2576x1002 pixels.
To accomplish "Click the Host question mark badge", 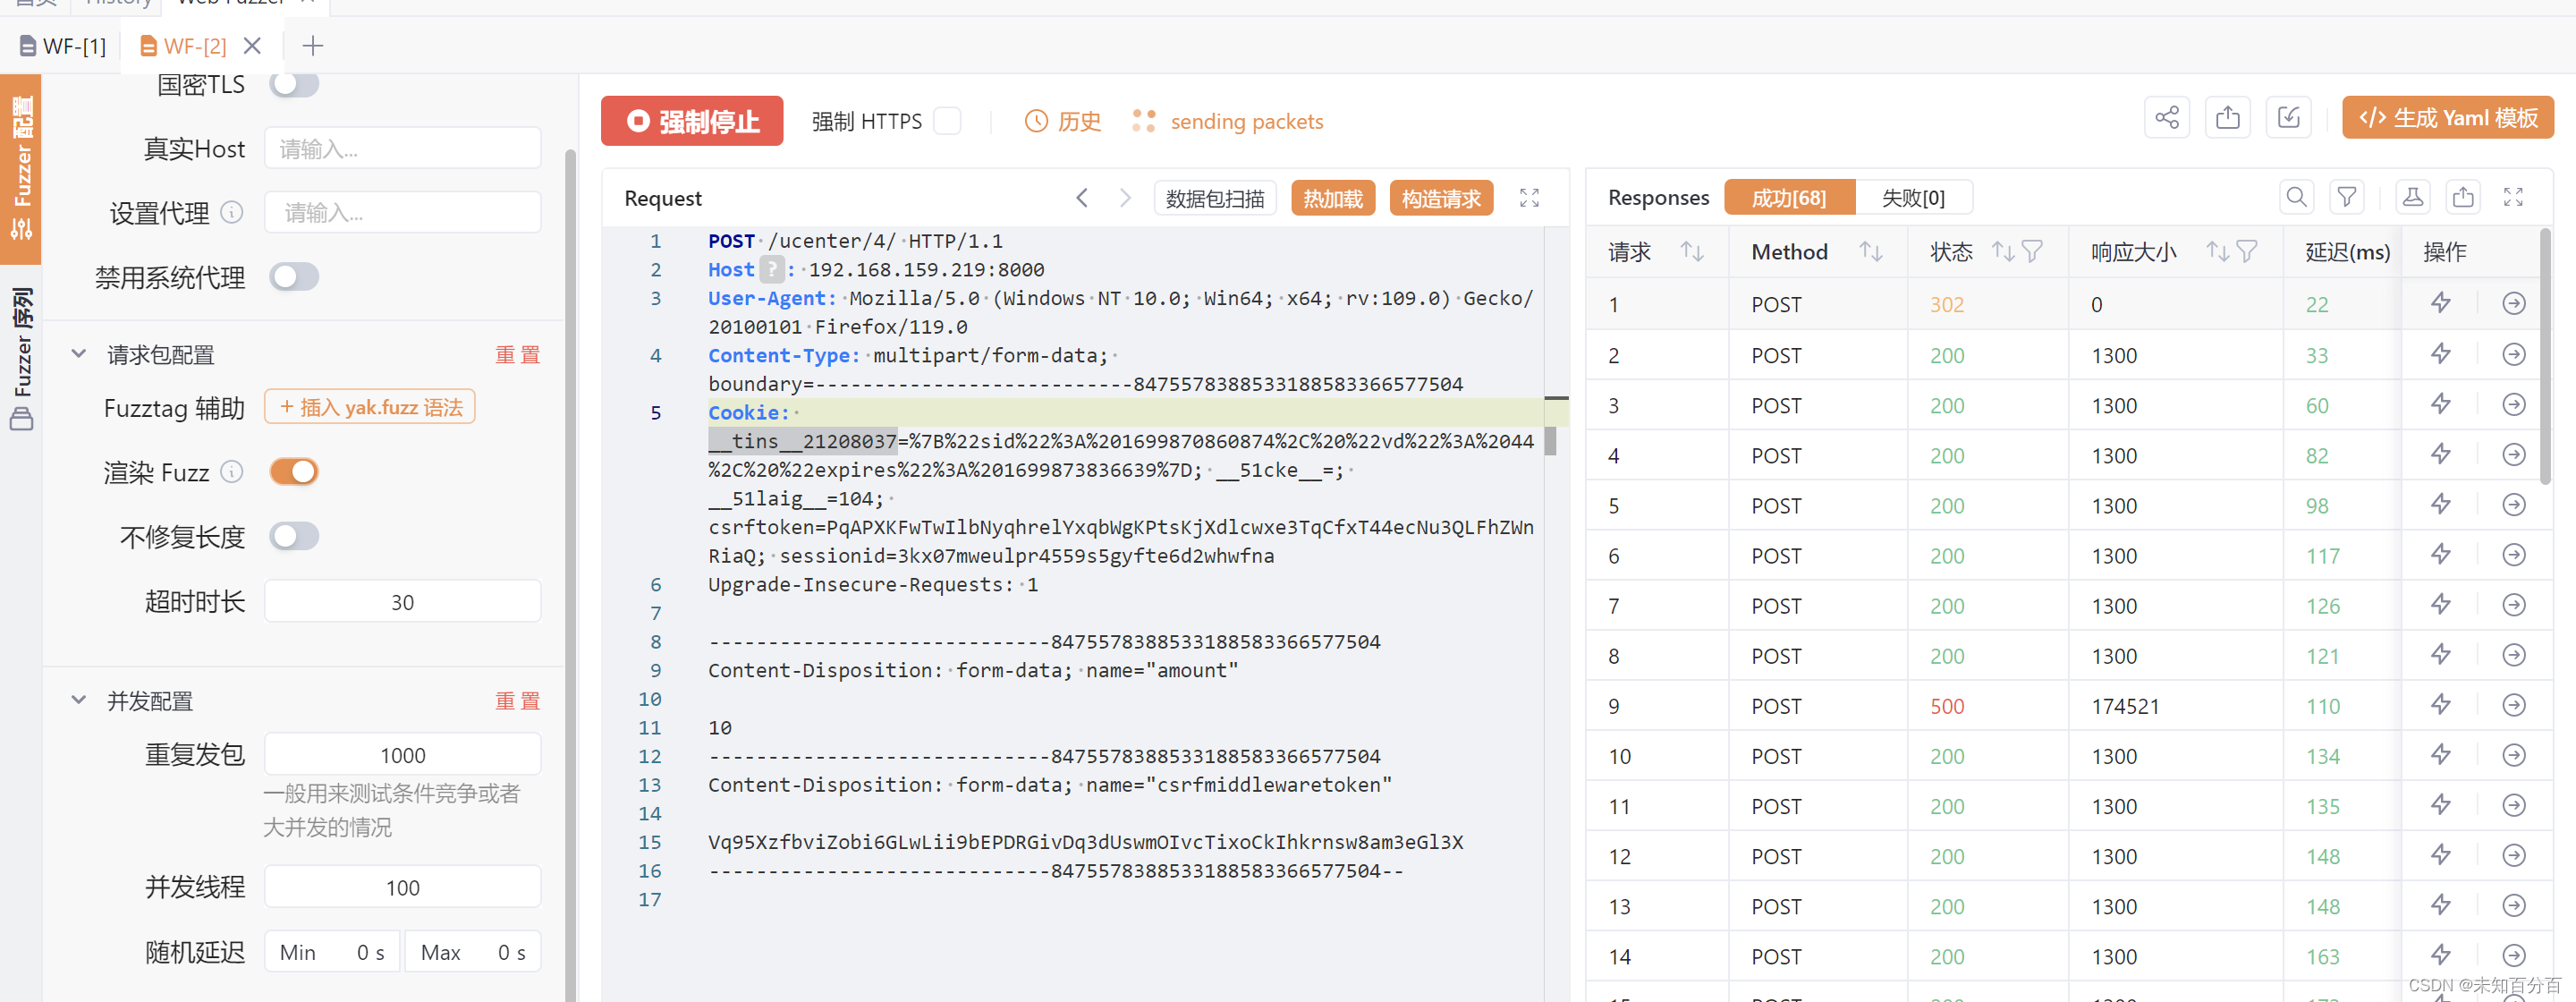I will pyautogui.click(x=771, y=269).
